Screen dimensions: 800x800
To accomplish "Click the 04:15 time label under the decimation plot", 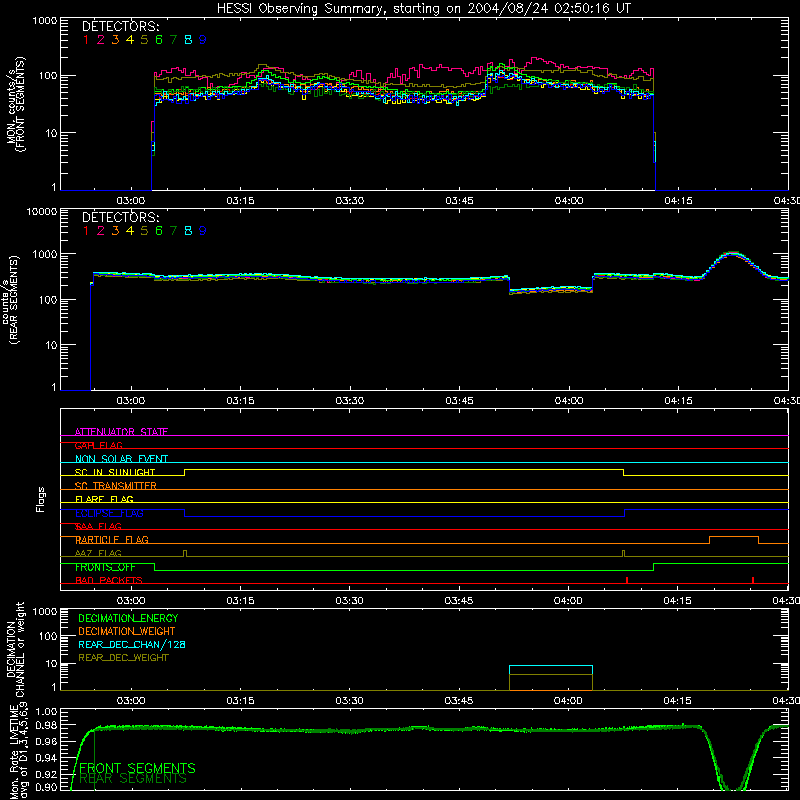I will coord(678,701).
